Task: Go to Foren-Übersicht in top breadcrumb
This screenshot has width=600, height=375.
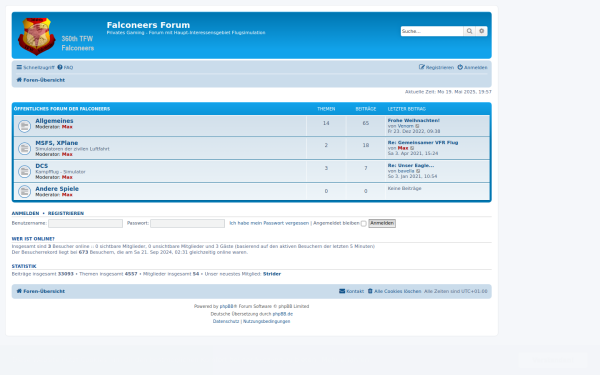Action: (41, 80)
